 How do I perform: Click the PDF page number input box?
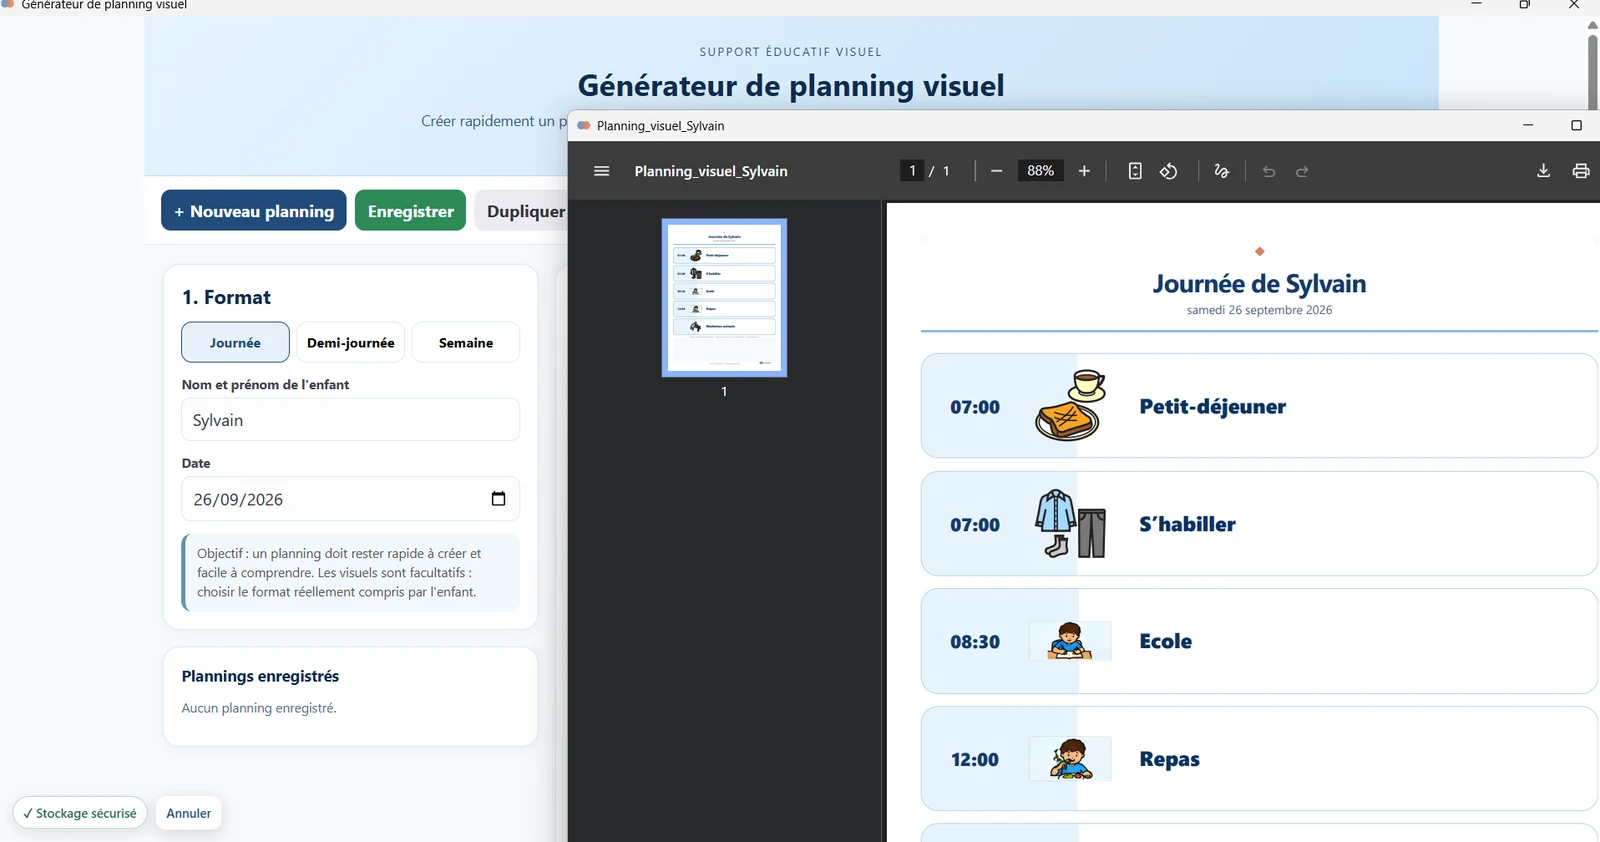912,171
